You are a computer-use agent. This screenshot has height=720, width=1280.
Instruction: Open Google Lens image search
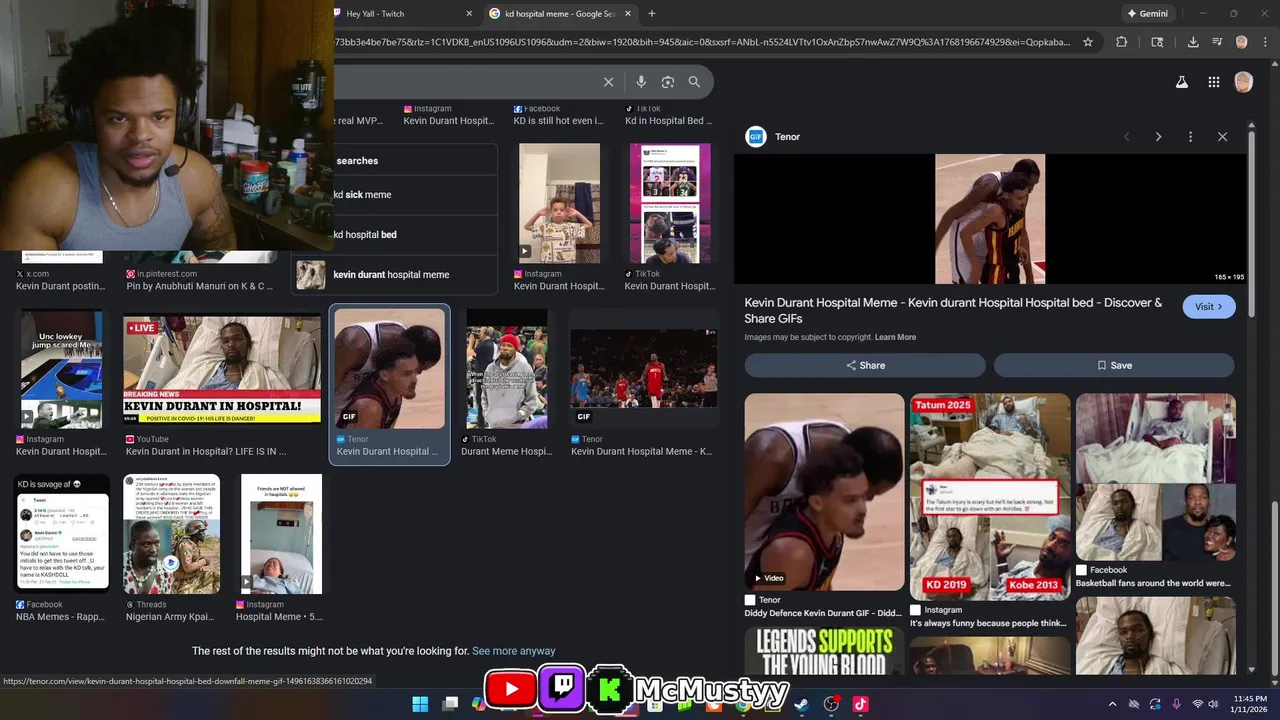(668, 82)
